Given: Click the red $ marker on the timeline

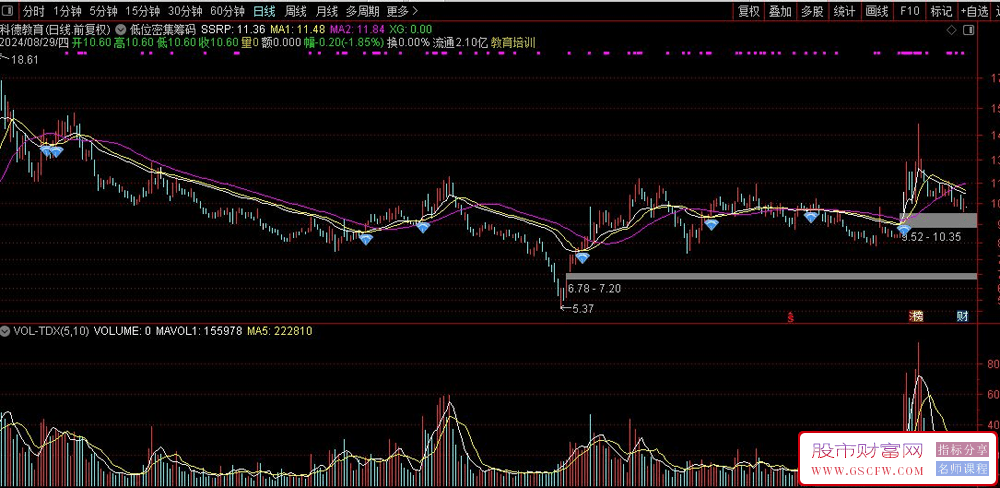Looking at the screenshot, I should [x=791, y=316].
